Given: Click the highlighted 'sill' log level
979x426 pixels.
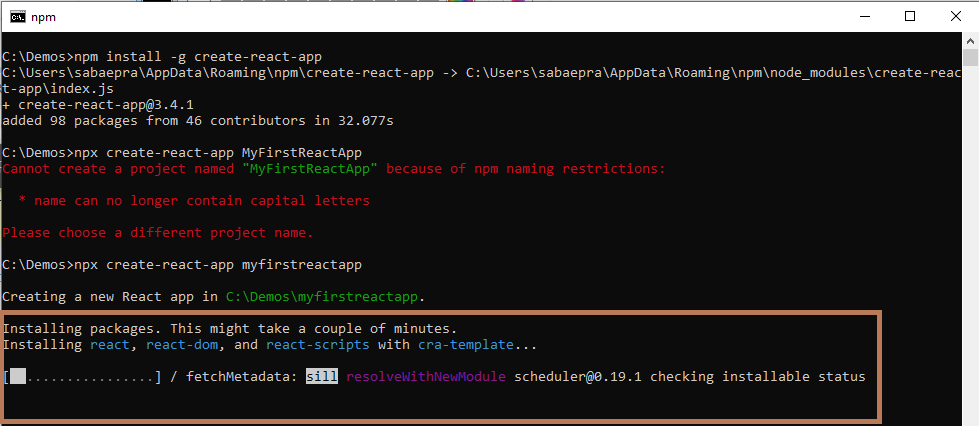Looking at the screenshot, I should tap(322, 377).
